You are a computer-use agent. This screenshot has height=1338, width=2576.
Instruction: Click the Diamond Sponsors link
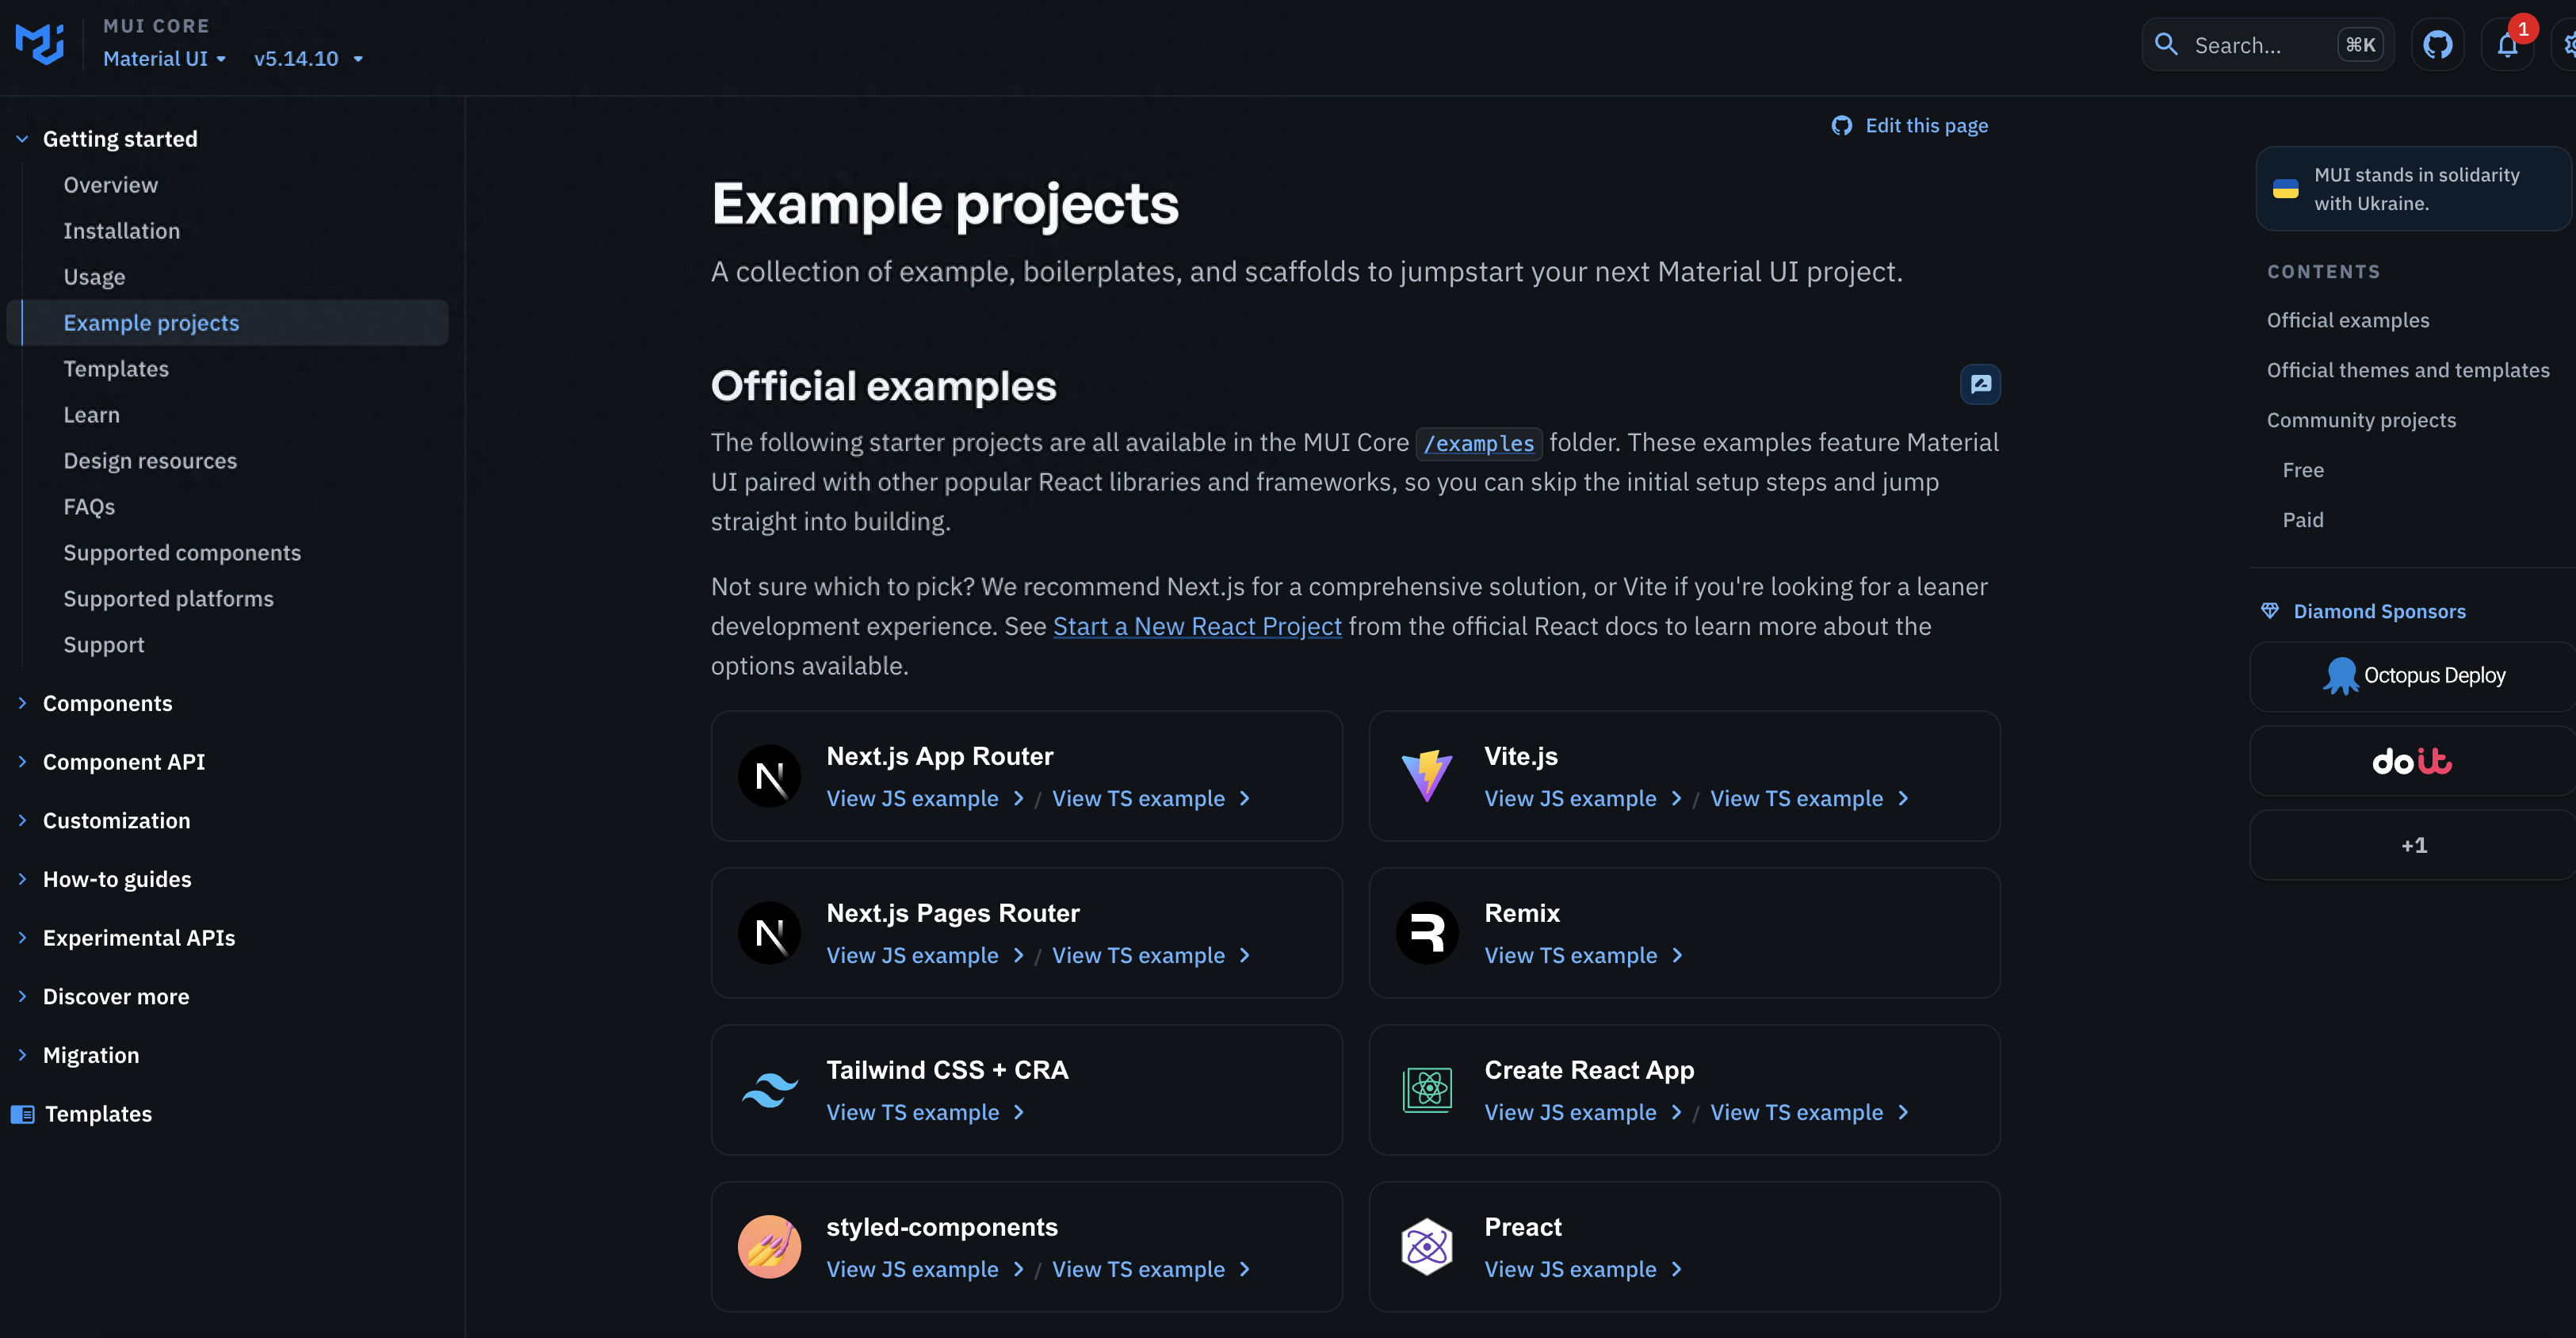(2379, 611)
